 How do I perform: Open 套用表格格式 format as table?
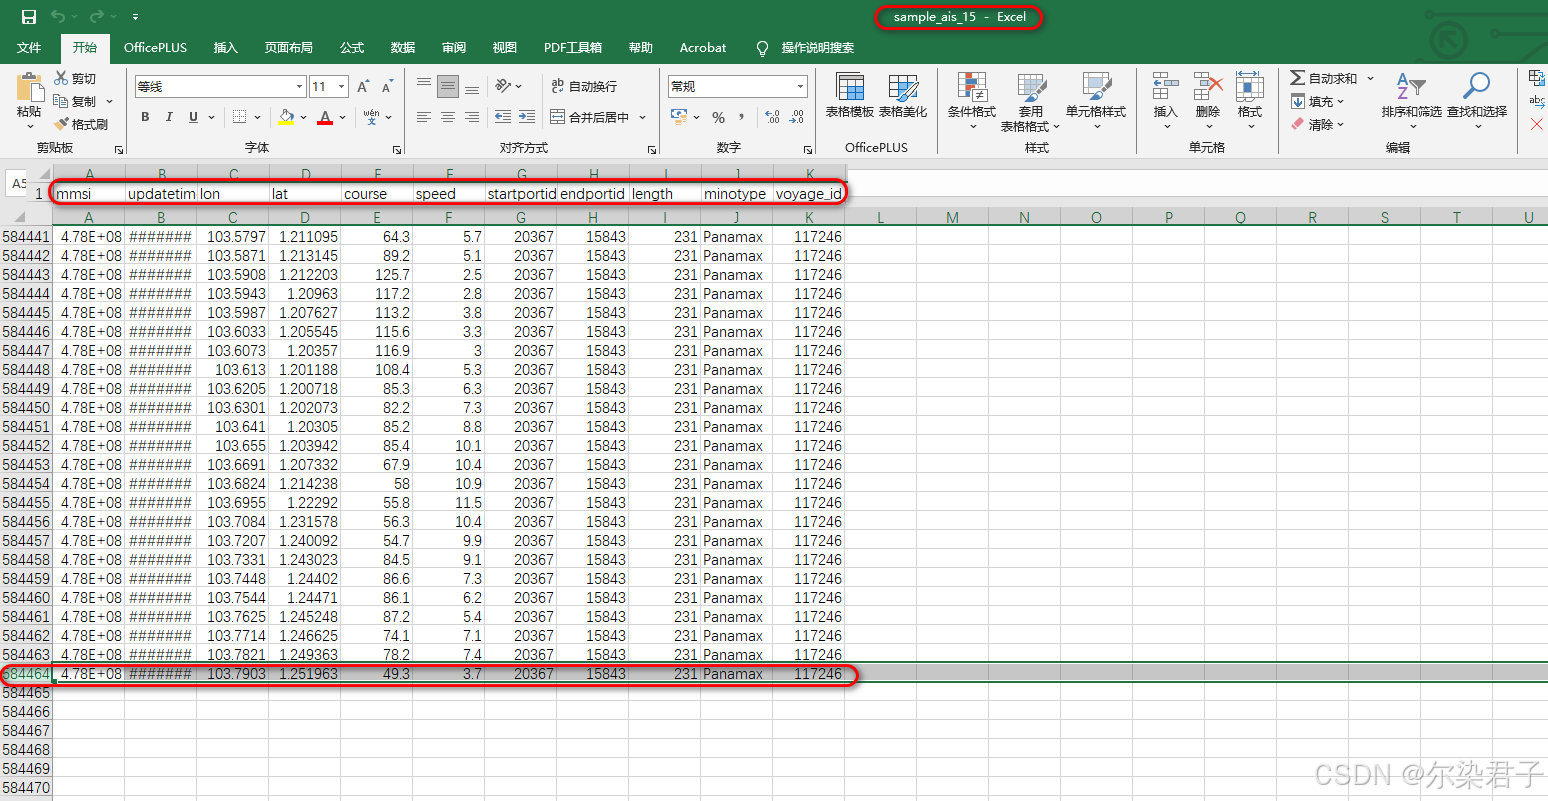coord(1030,101)
